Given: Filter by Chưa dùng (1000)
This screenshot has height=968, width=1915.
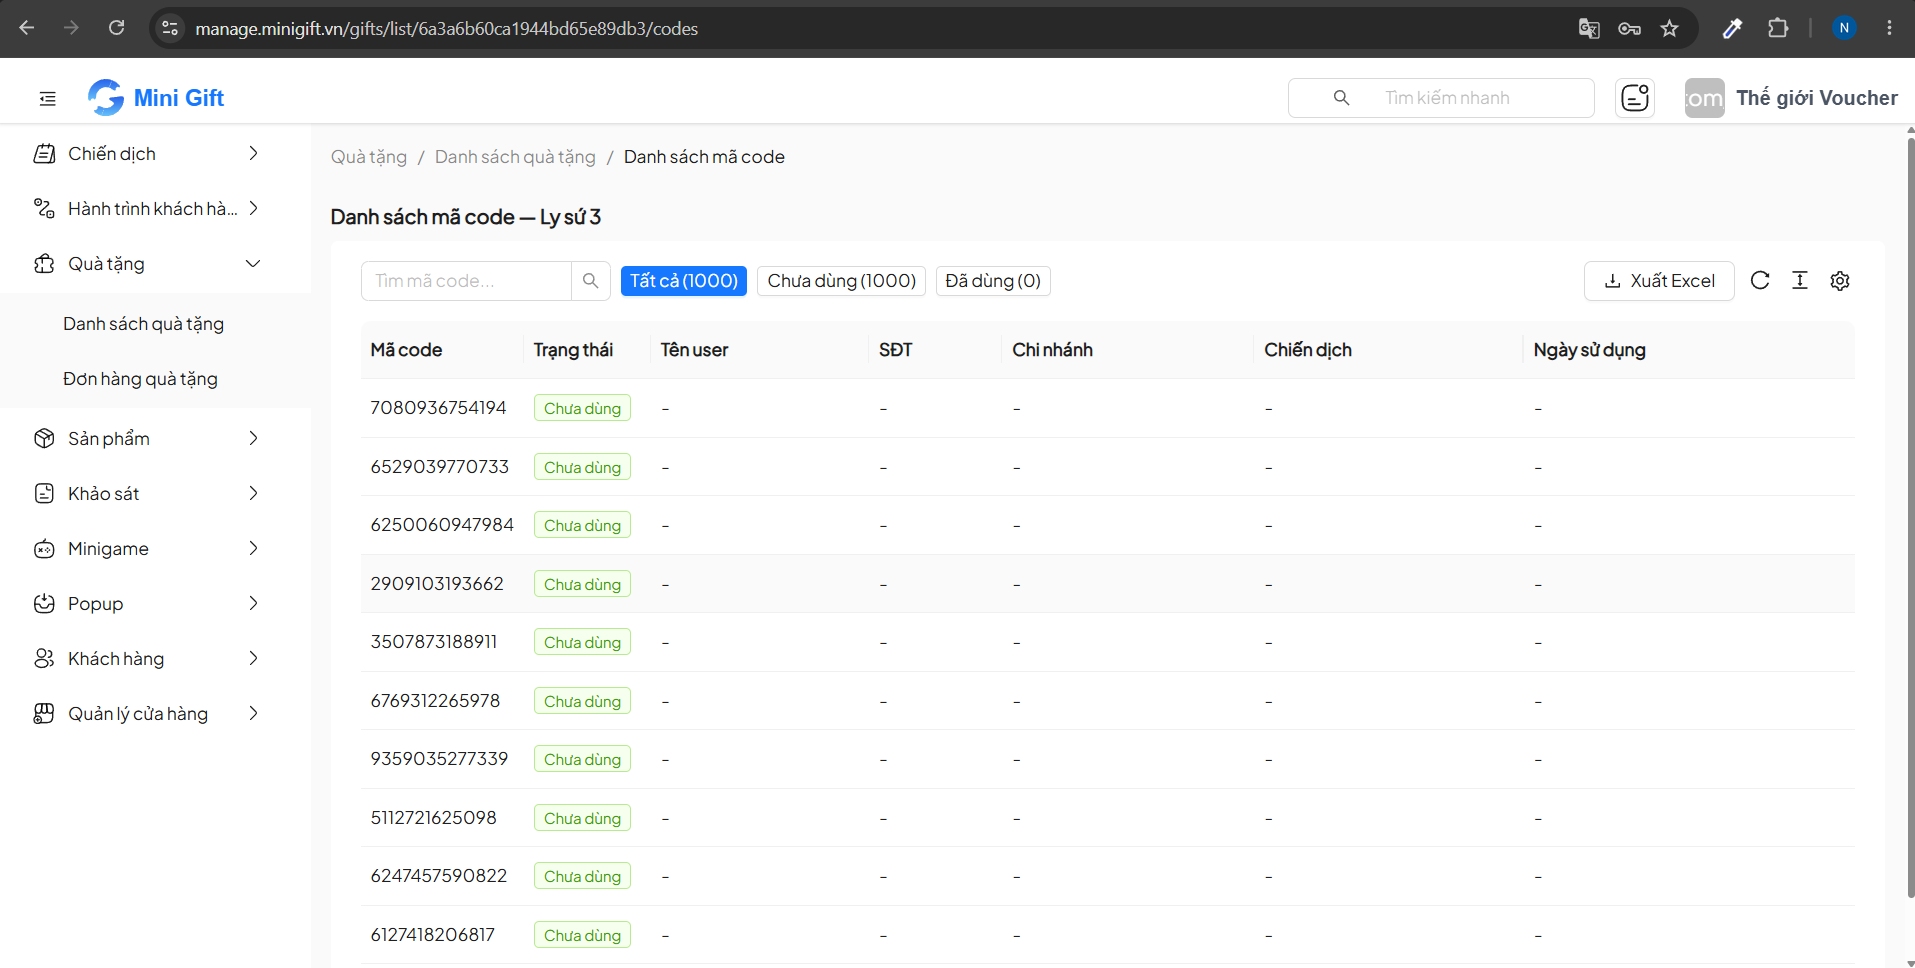Looking at the screenshot, I should [841, 281].
